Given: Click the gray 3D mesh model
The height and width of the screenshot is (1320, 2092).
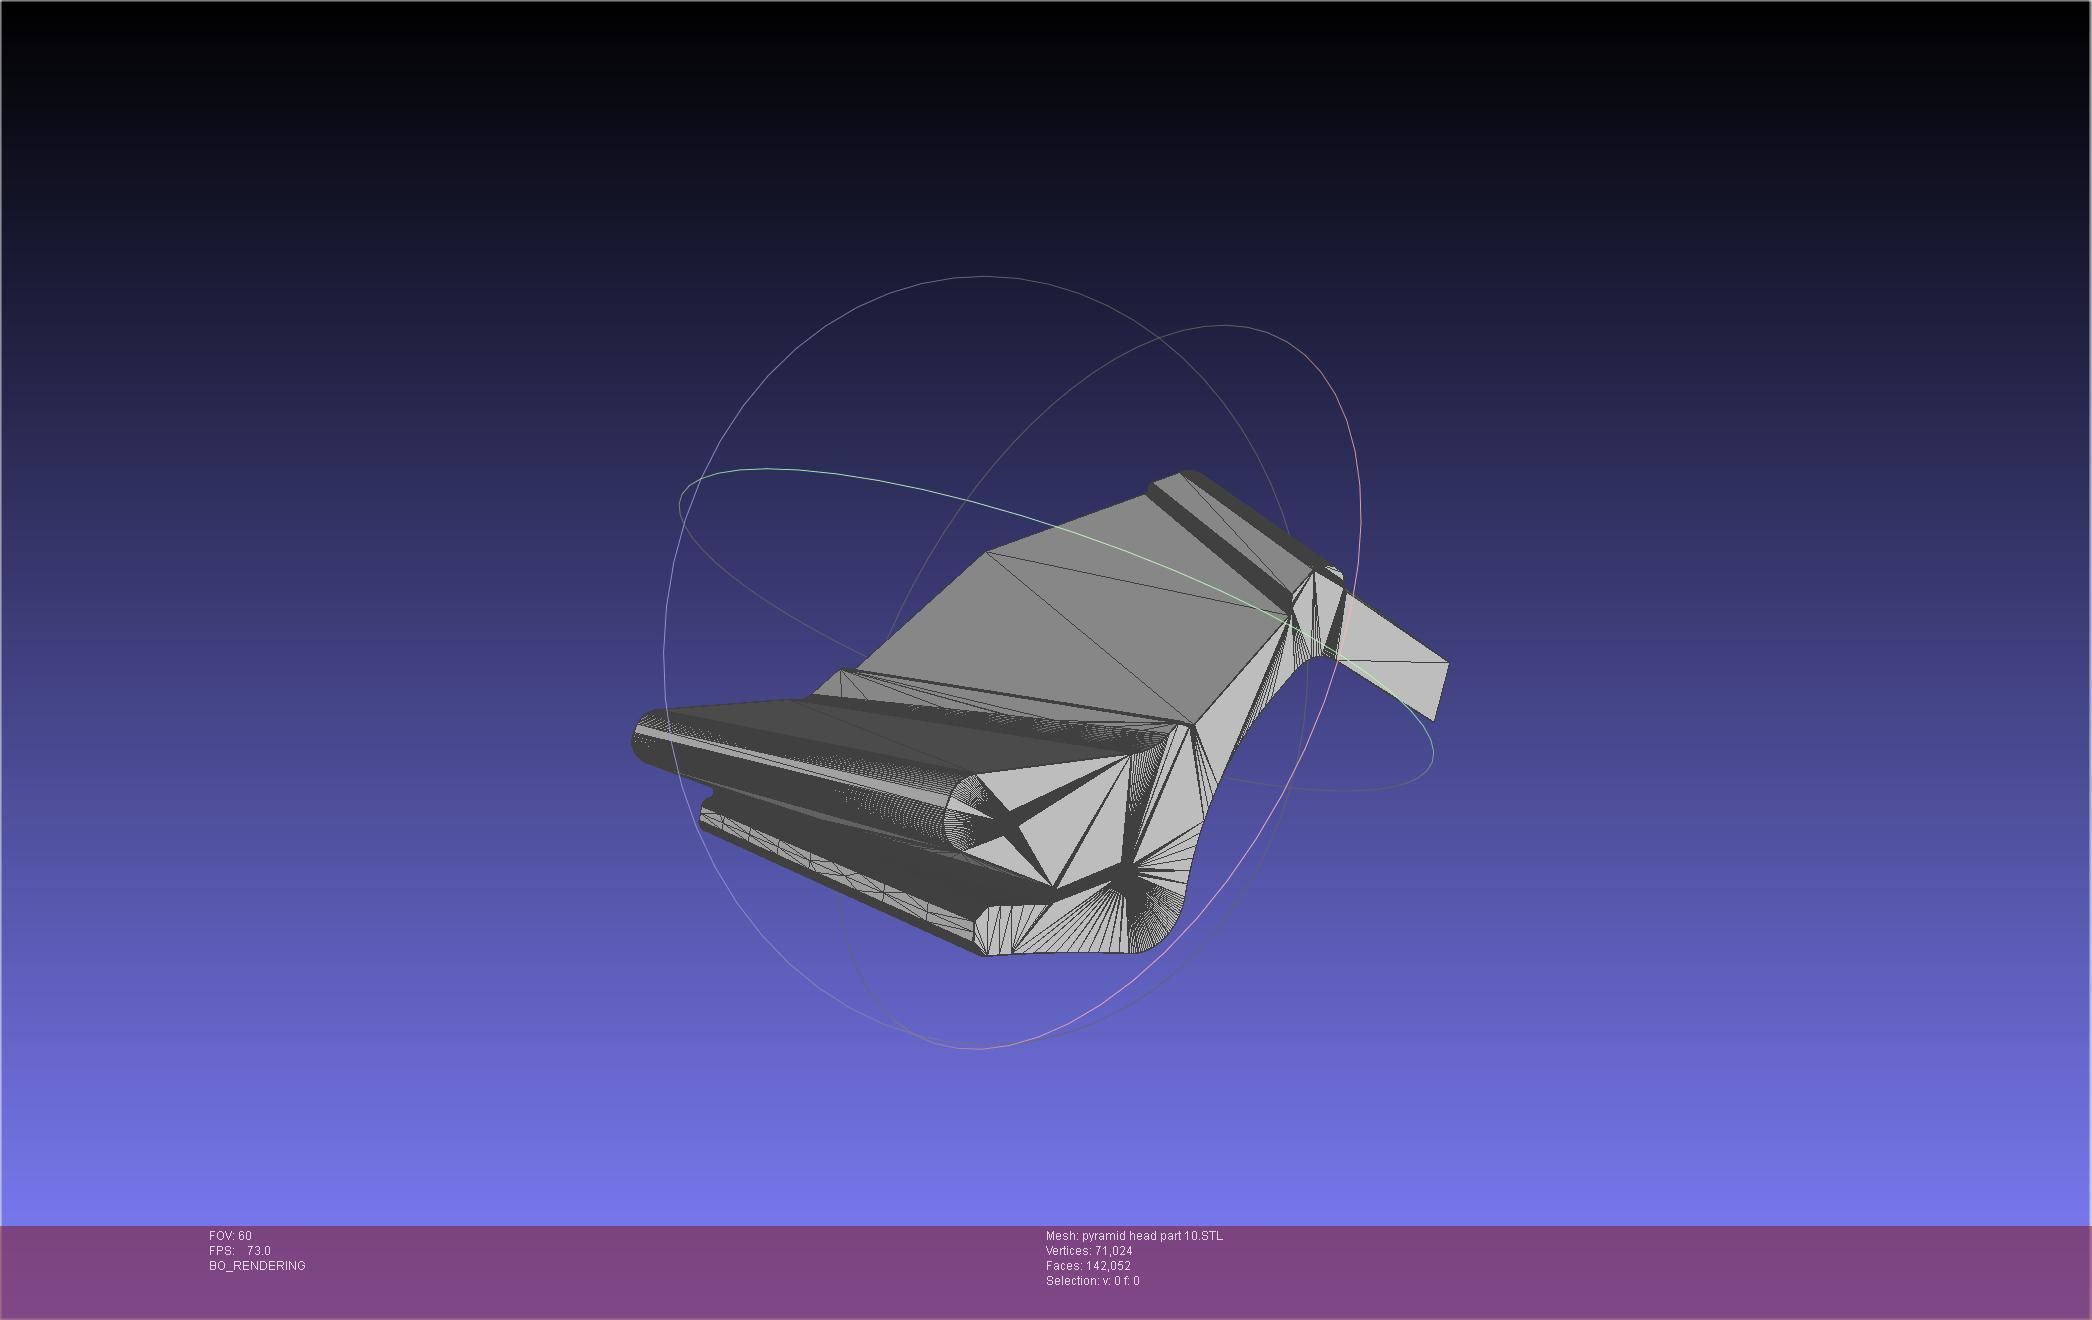Looking at the screenshot, I should (x=1040, y=715).
